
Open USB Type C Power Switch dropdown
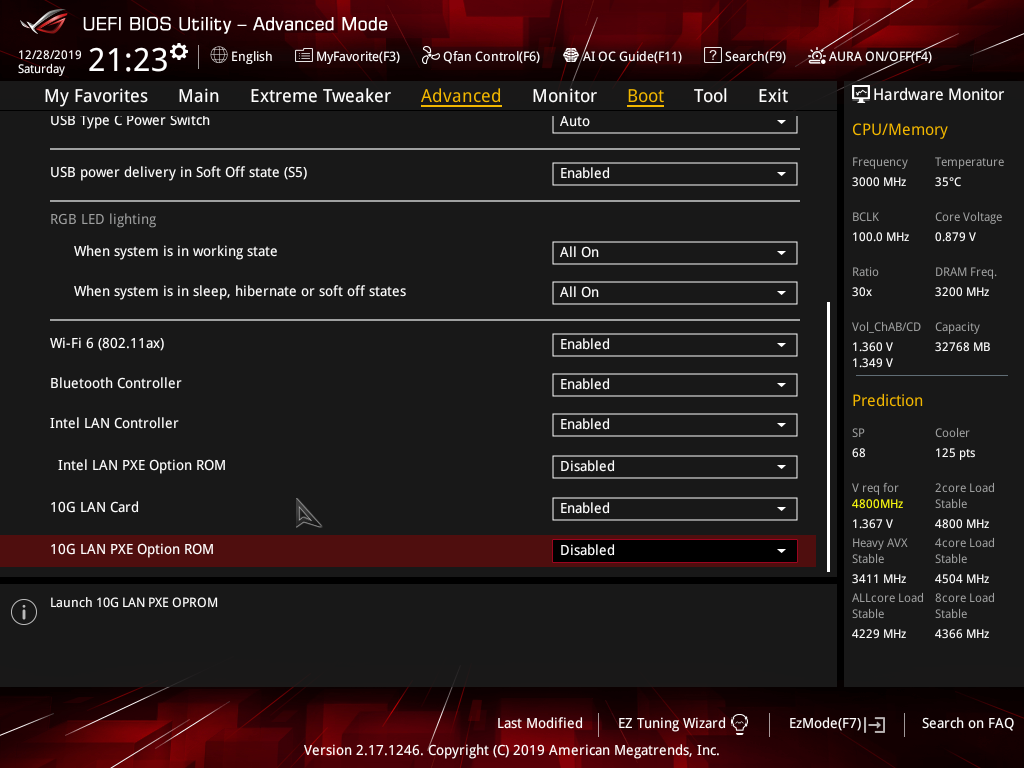pyautogui.click(x=675, y=122)
